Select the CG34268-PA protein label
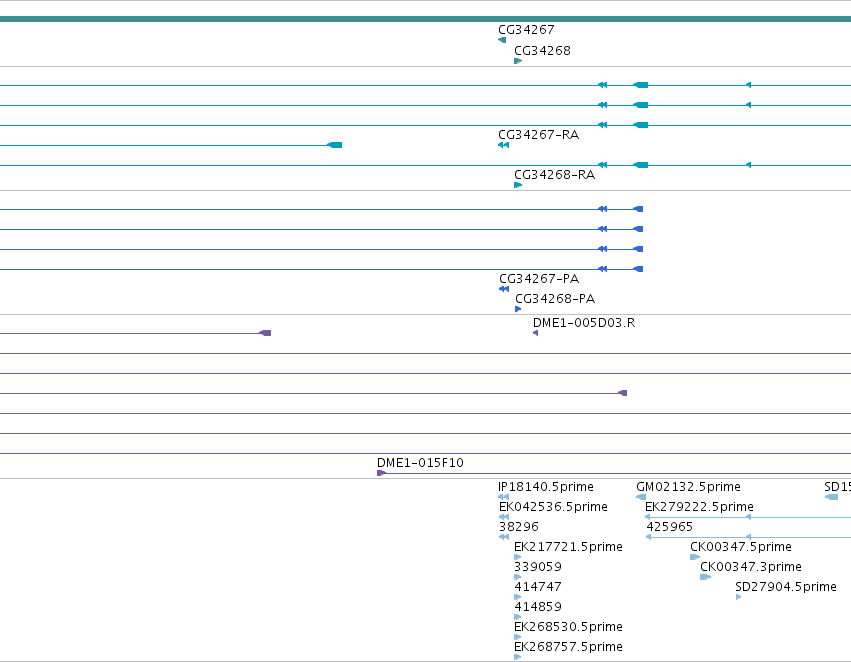 [555, 298]
